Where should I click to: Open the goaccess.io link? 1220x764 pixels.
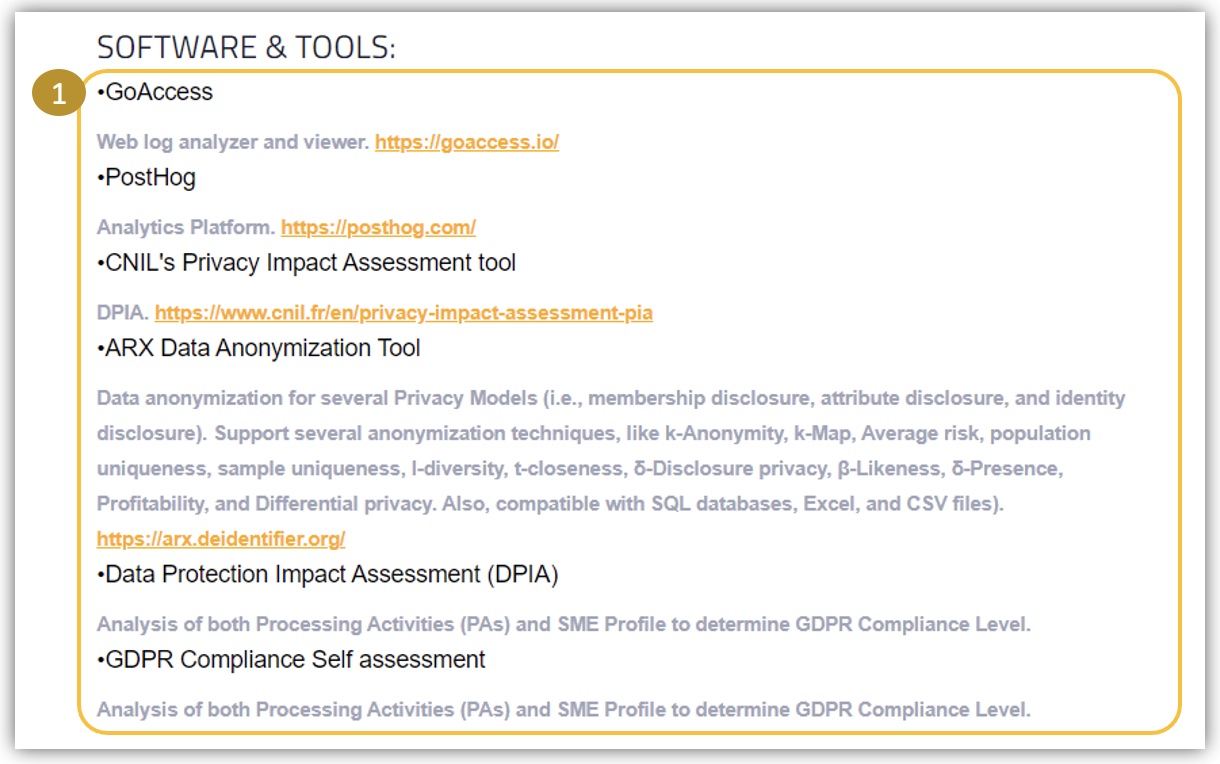coord(467,142)
